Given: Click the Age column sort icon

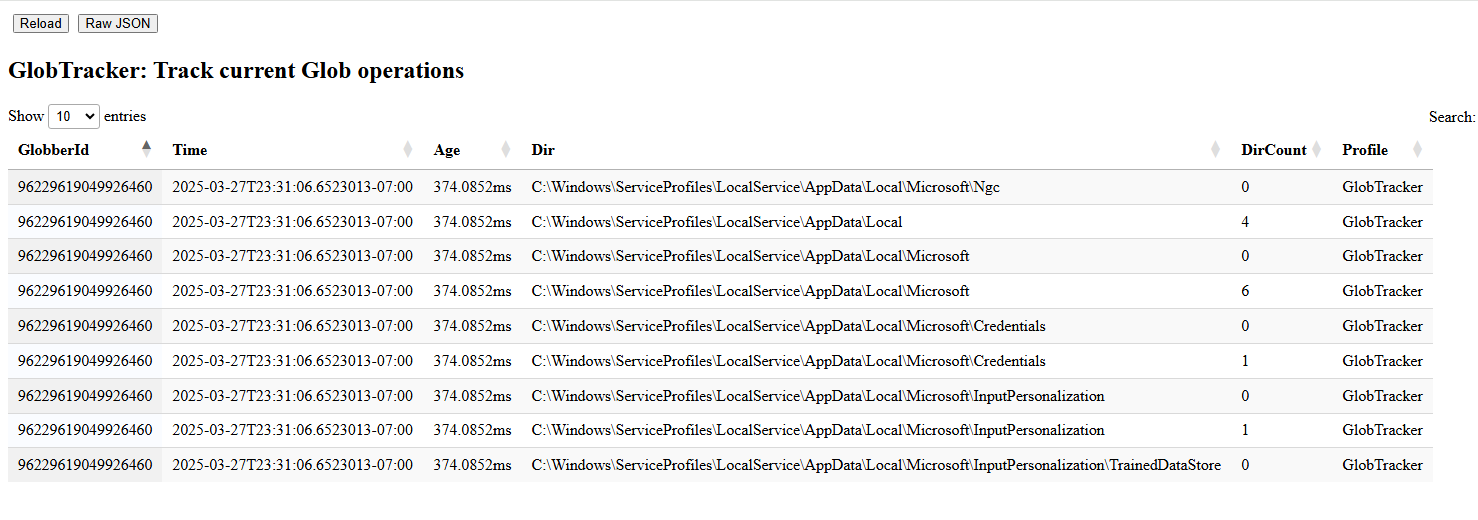Looking at the screenshot, I should point(505,150).
